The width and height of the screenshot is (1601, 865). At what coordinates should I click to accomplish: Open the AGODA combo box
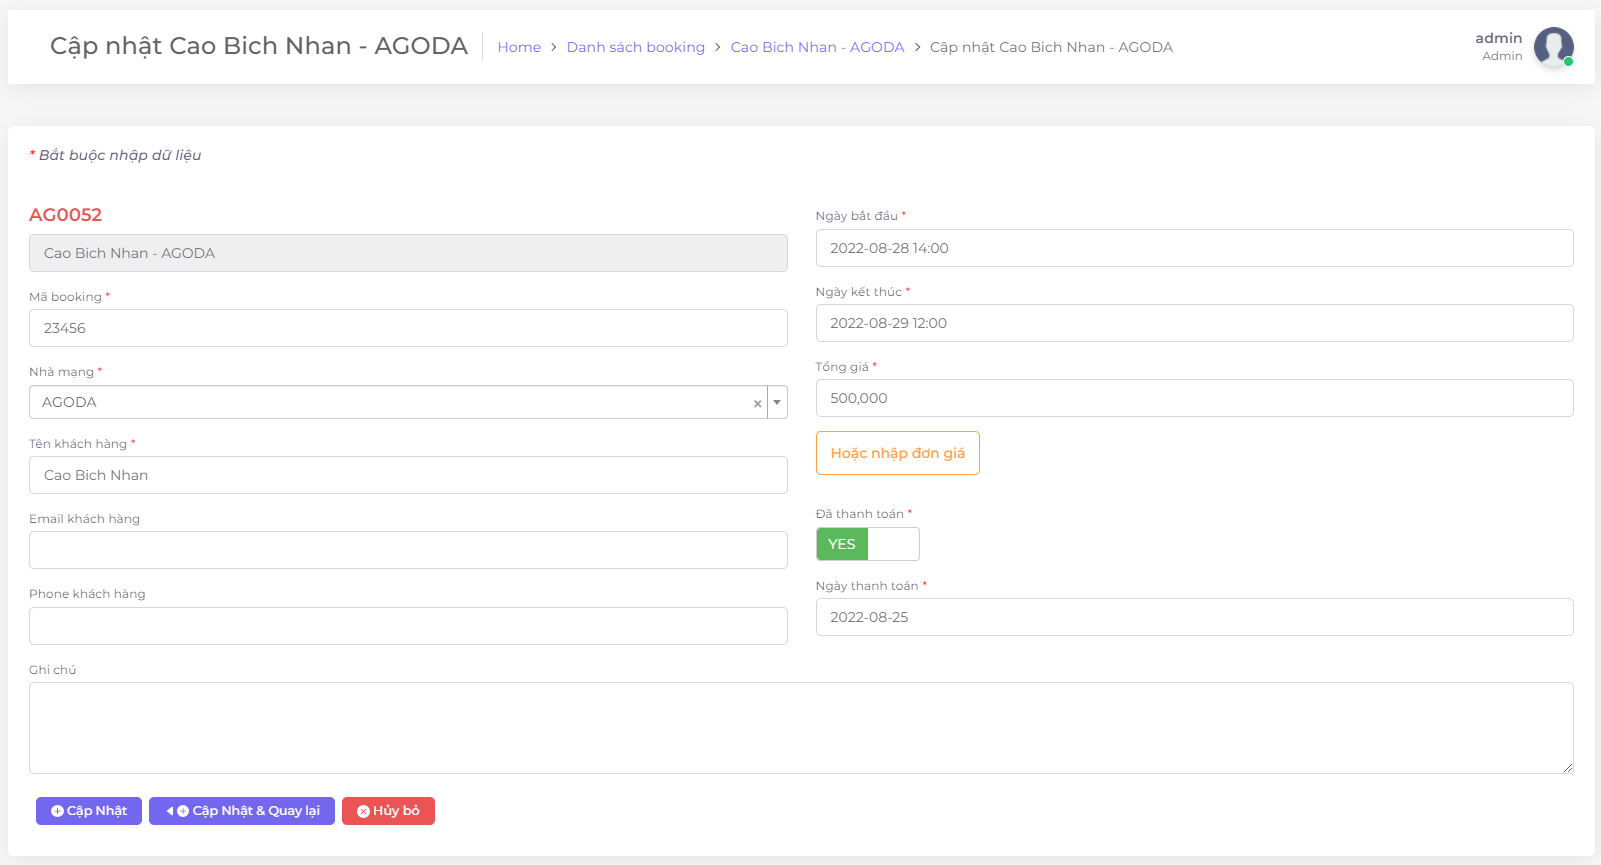tap(395, 403)
